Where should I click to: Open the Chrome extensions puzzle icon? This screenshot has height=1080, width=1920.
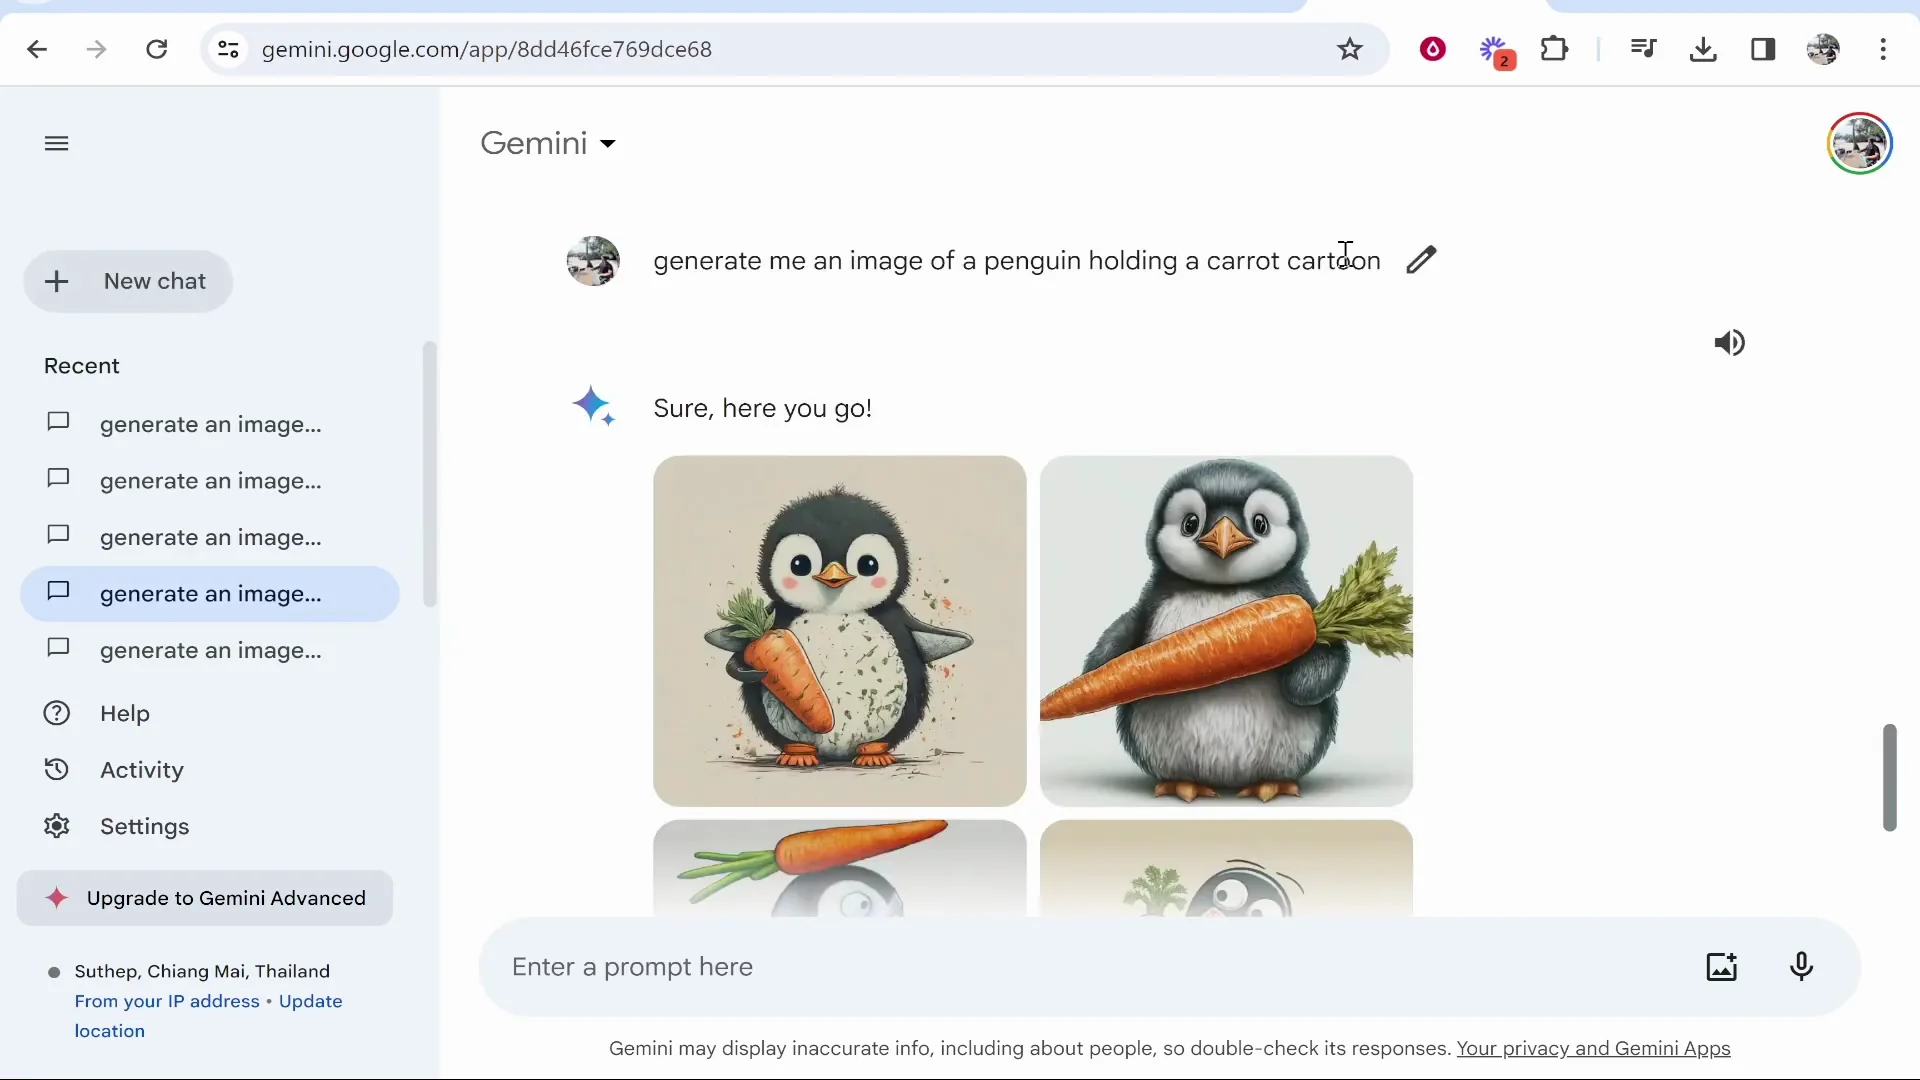(x=1555, y=49)
